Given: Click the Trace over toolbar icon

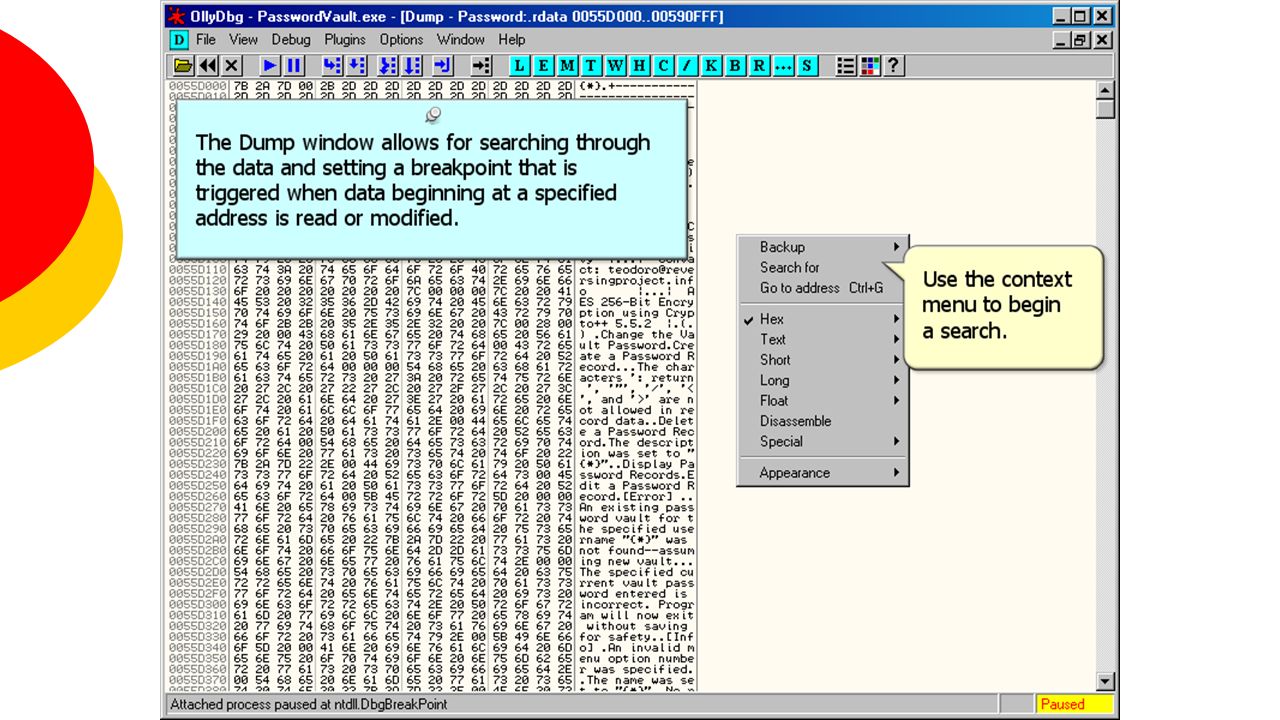Looking at the screenshot, I should pos(412,66).
